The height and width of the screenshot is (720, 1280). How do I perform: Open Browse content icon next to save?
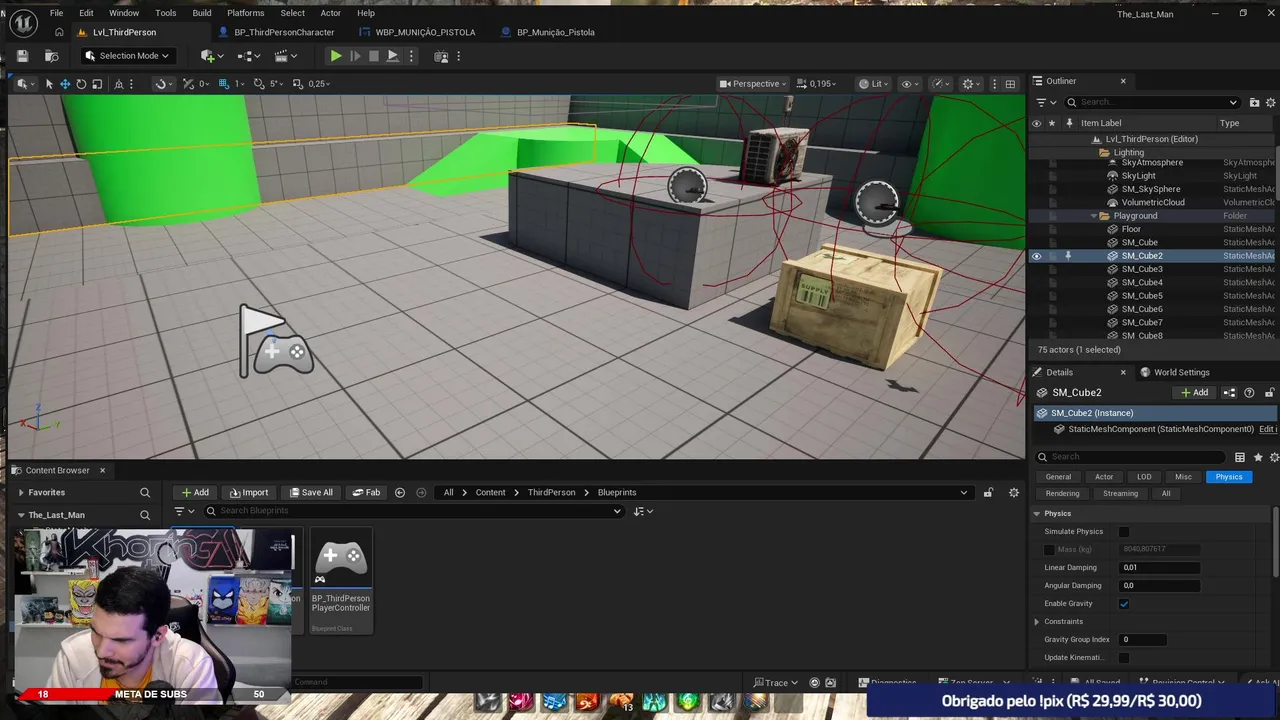(51, 56)
